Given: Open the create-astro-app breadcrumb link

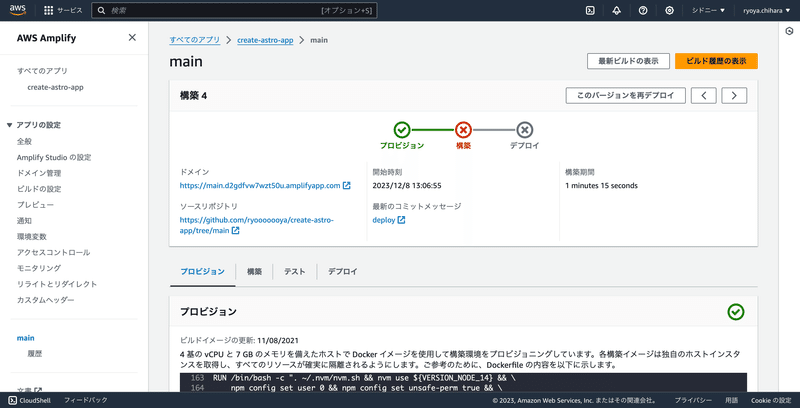Looking at the screenshot, I should click(x=265, y=40).
